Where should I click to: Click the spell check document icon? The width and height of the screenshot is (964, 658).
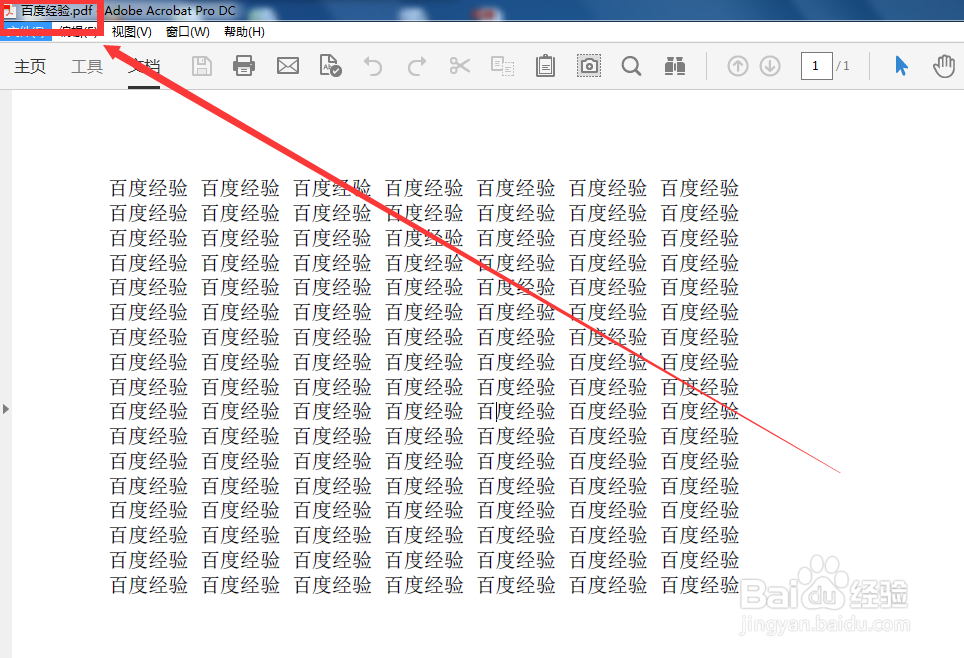330,65
